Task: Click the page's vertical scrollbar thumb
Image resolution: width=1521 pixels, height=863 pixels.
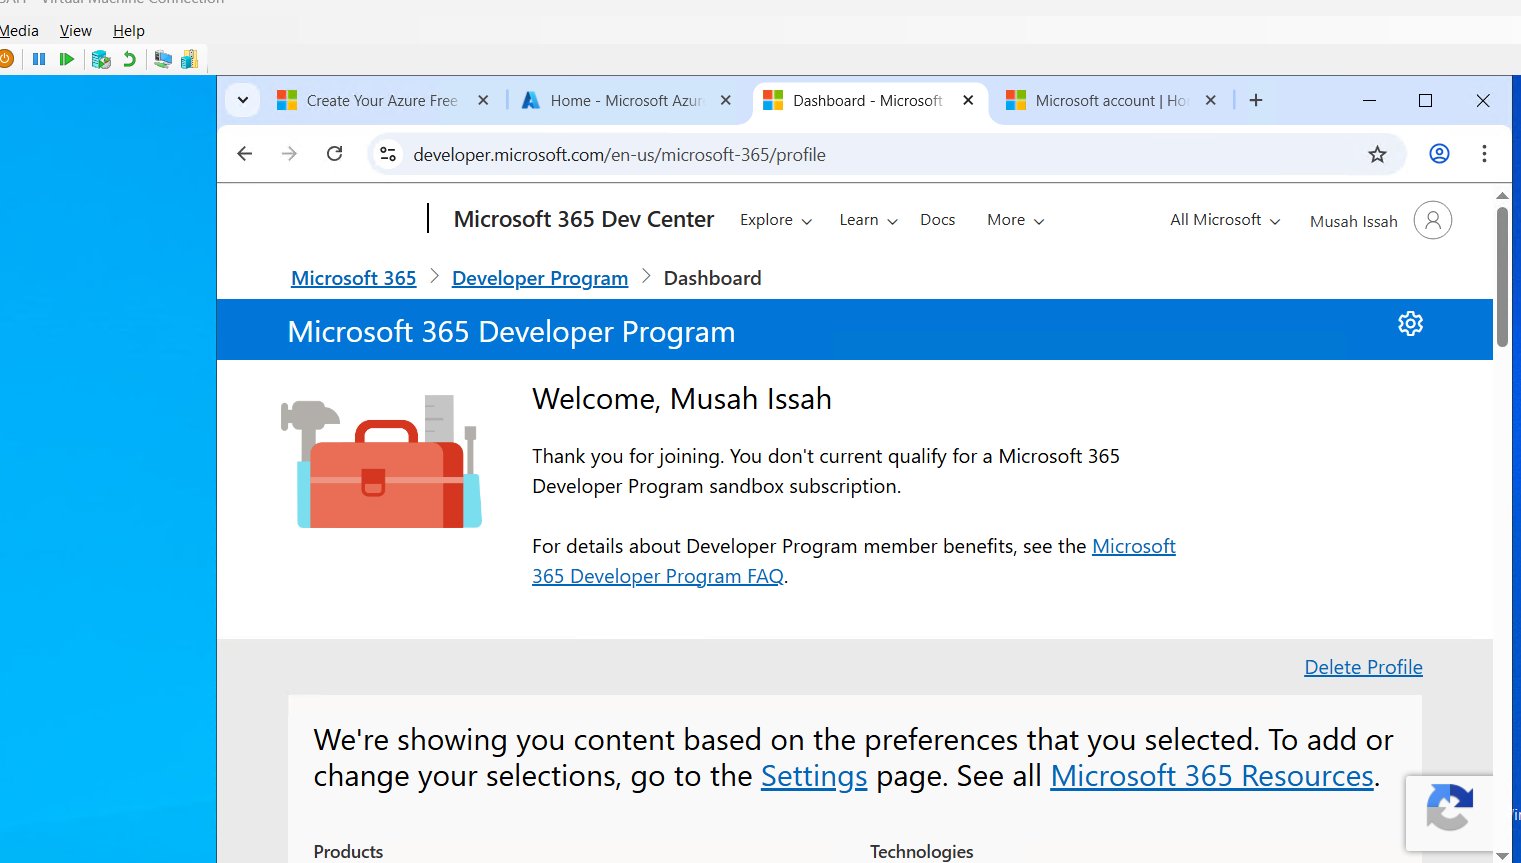Action: pyautogui.click(x=1502, y=277)
